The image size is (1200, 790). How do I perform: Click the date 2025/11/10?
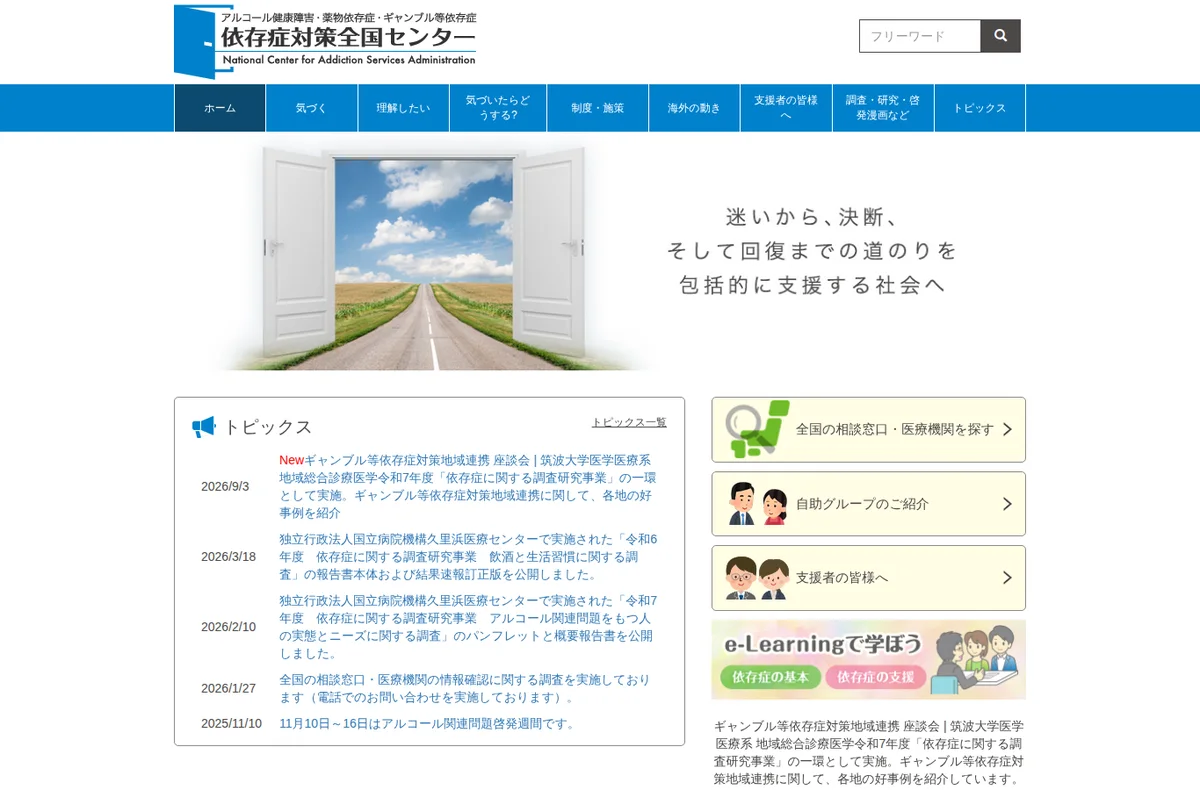231,723
